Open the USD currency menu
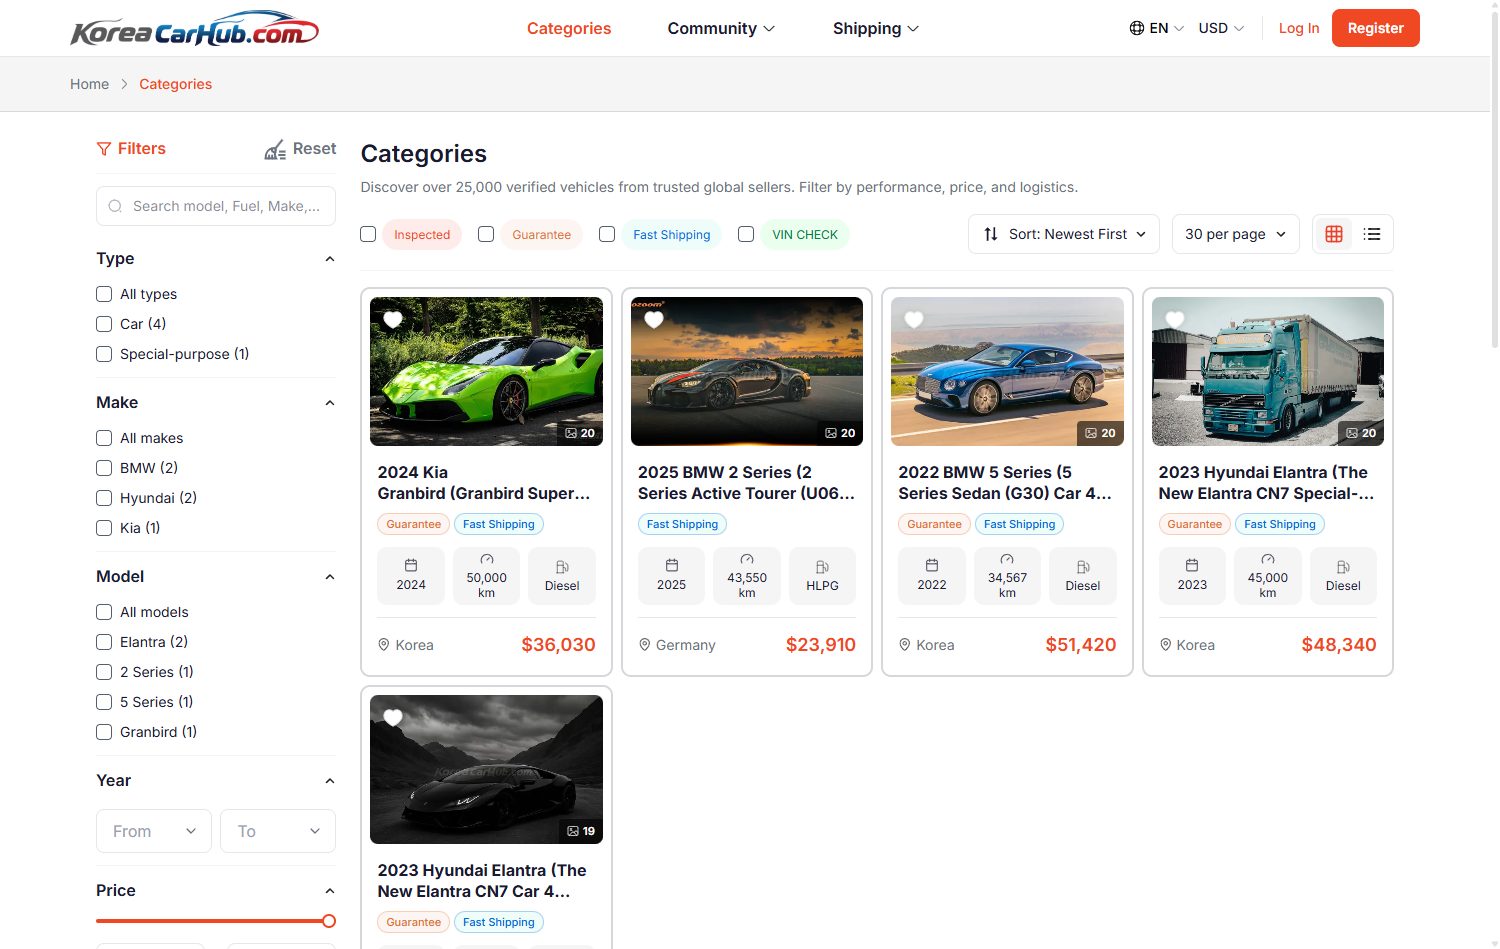 coord(1221,28)
